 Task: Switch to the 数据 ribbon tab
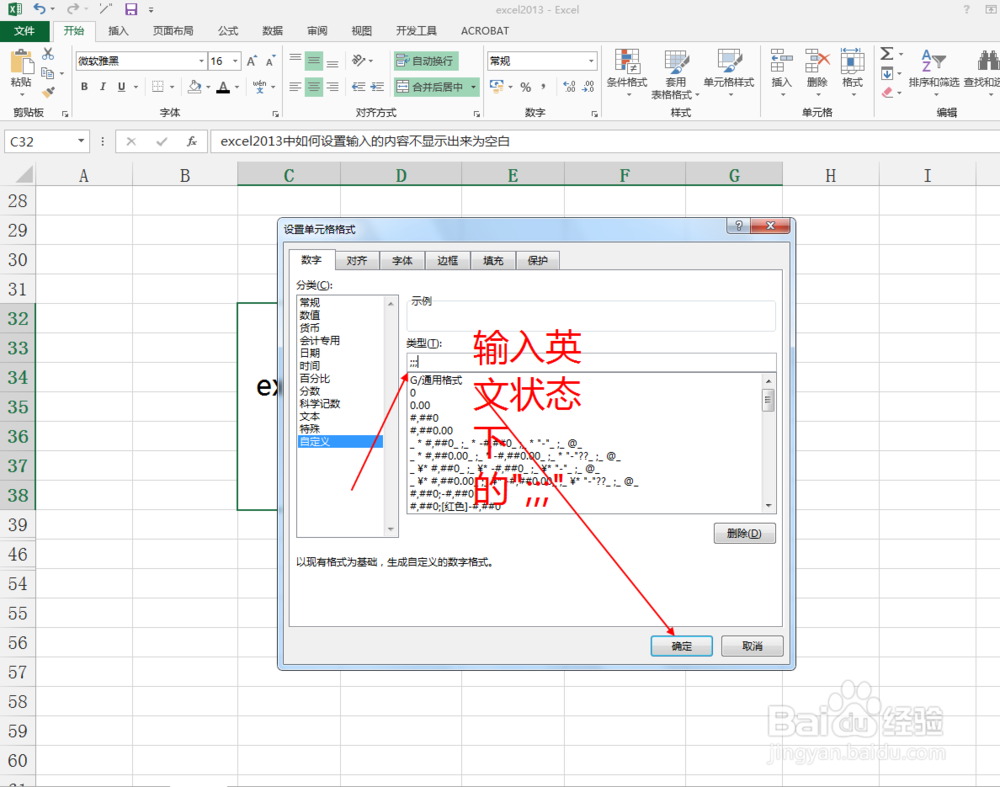(272, 31)
